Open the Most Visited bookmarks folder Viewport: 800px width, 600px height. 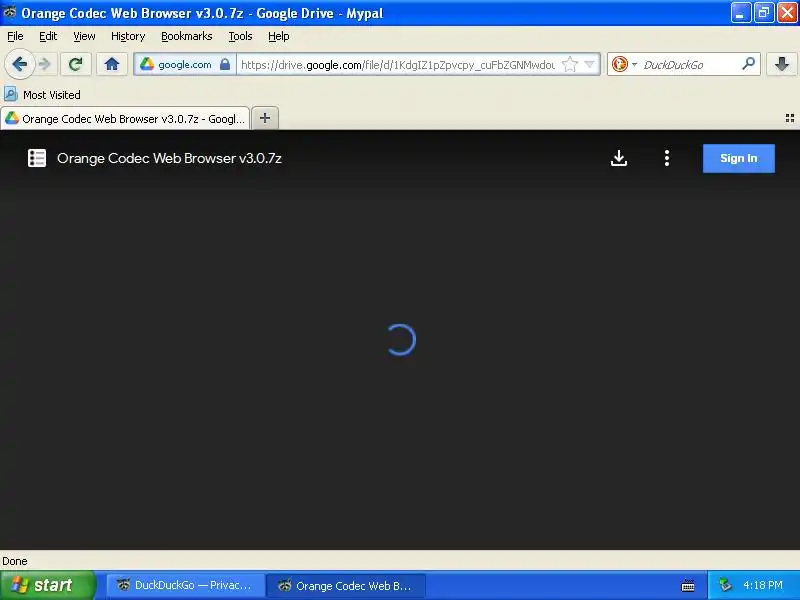point(42,95)
